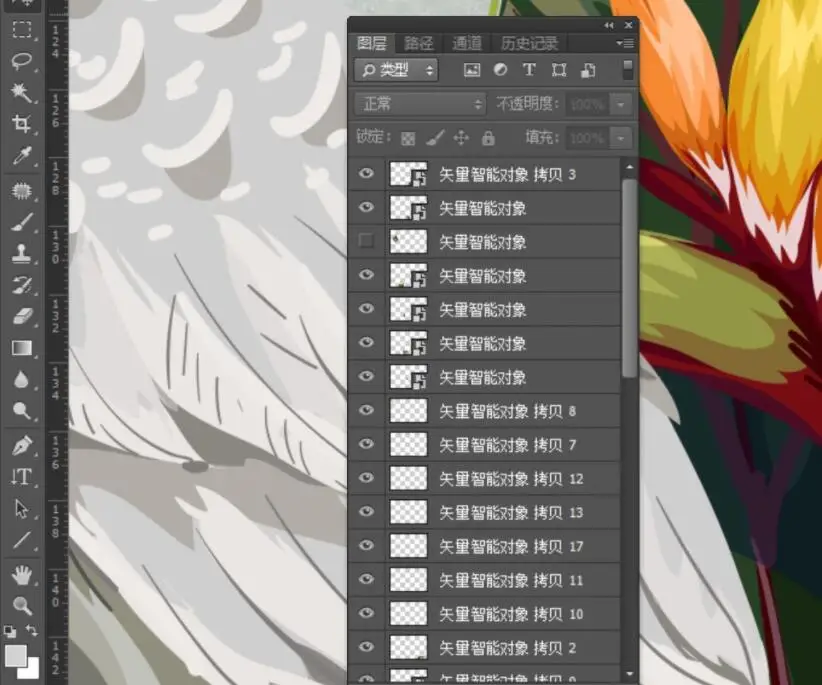Click the 填充 fill value field

tap(588, 138)
